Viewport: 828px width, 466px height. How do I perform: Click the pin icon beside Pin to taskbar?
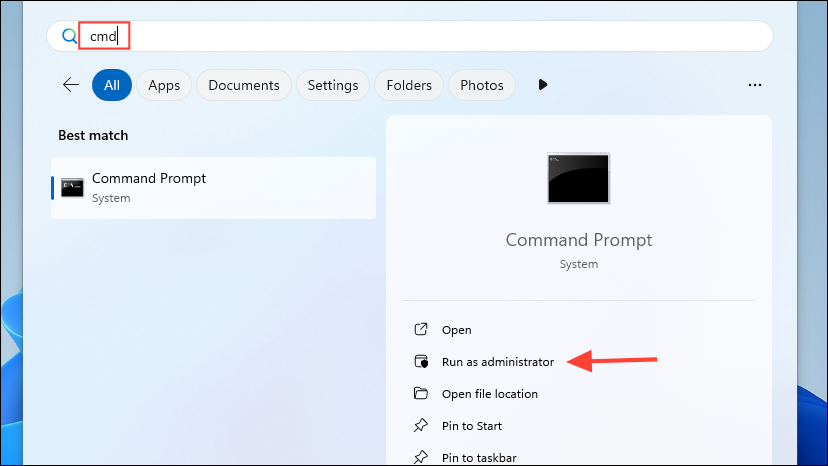[x=421, y=457]
